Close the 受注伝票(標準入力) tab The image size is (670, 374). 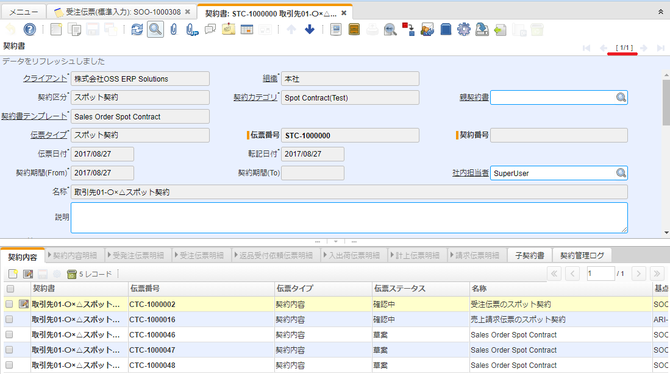188,12
